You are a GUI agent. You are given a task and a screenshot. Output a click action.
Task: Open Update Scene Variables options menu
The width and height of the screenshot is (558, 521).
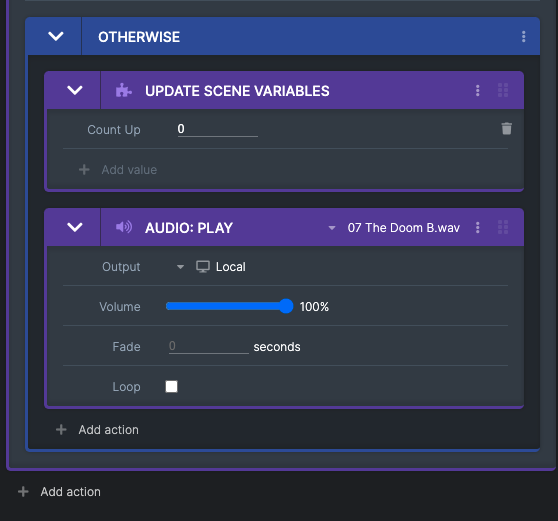[x=478, y=90]
